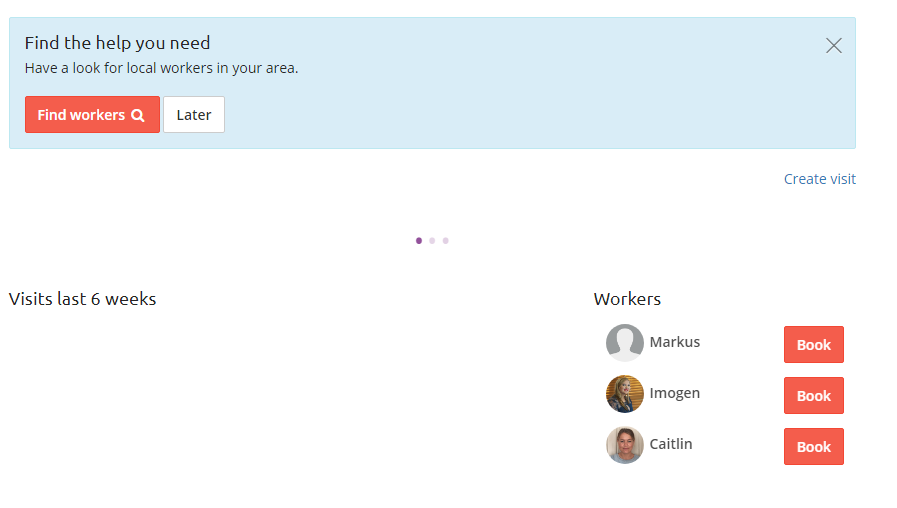
Task: Open Caitlin's profile photo
Action: [x=625, y=444]
